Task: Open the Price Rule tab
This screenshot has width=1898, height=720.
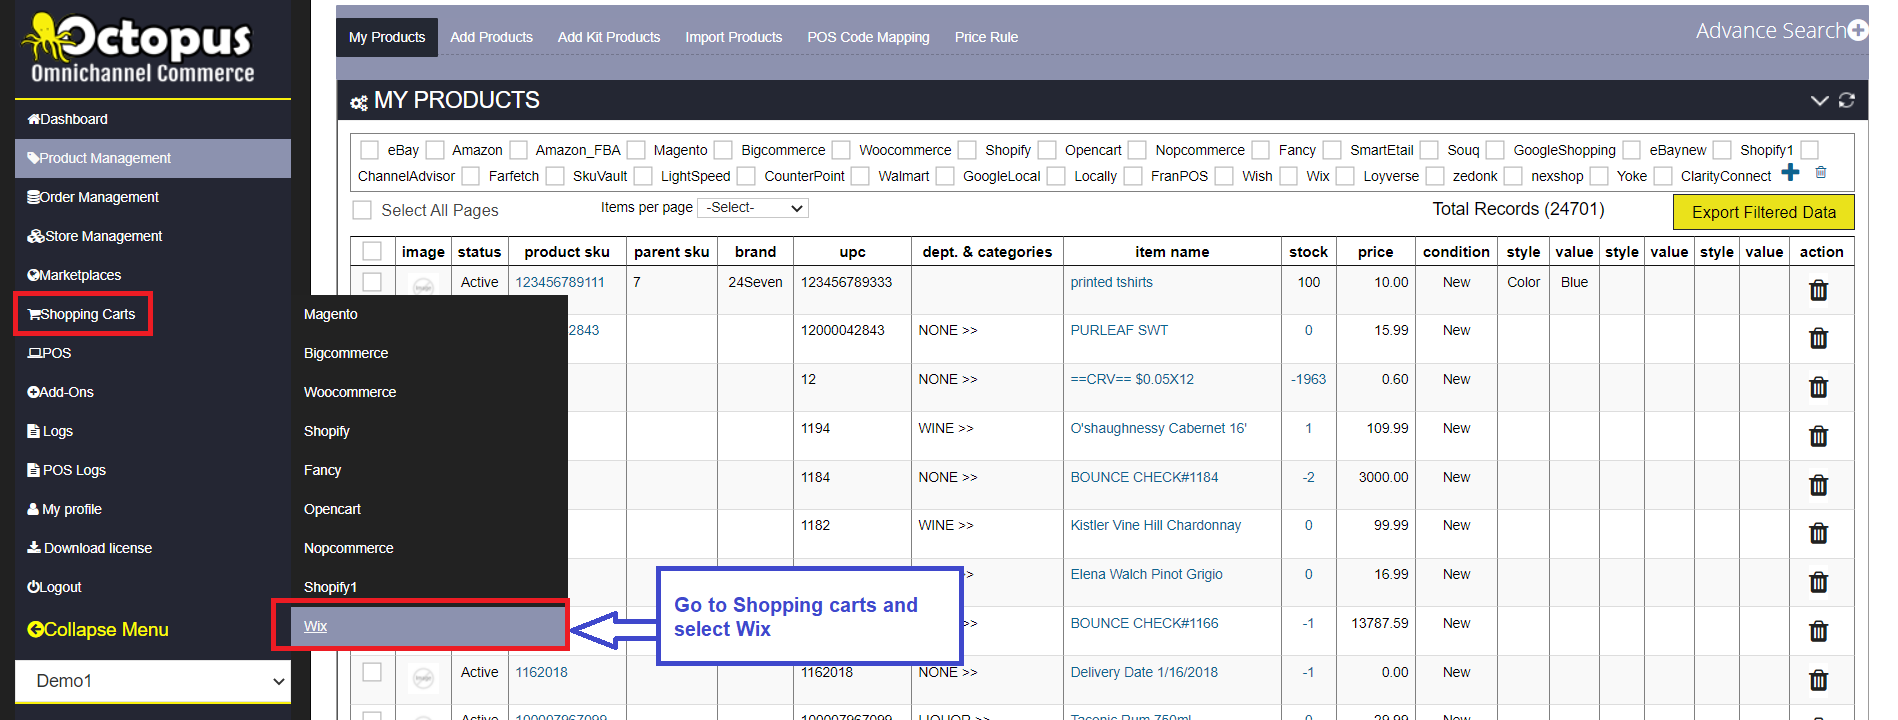Action: 986,37
